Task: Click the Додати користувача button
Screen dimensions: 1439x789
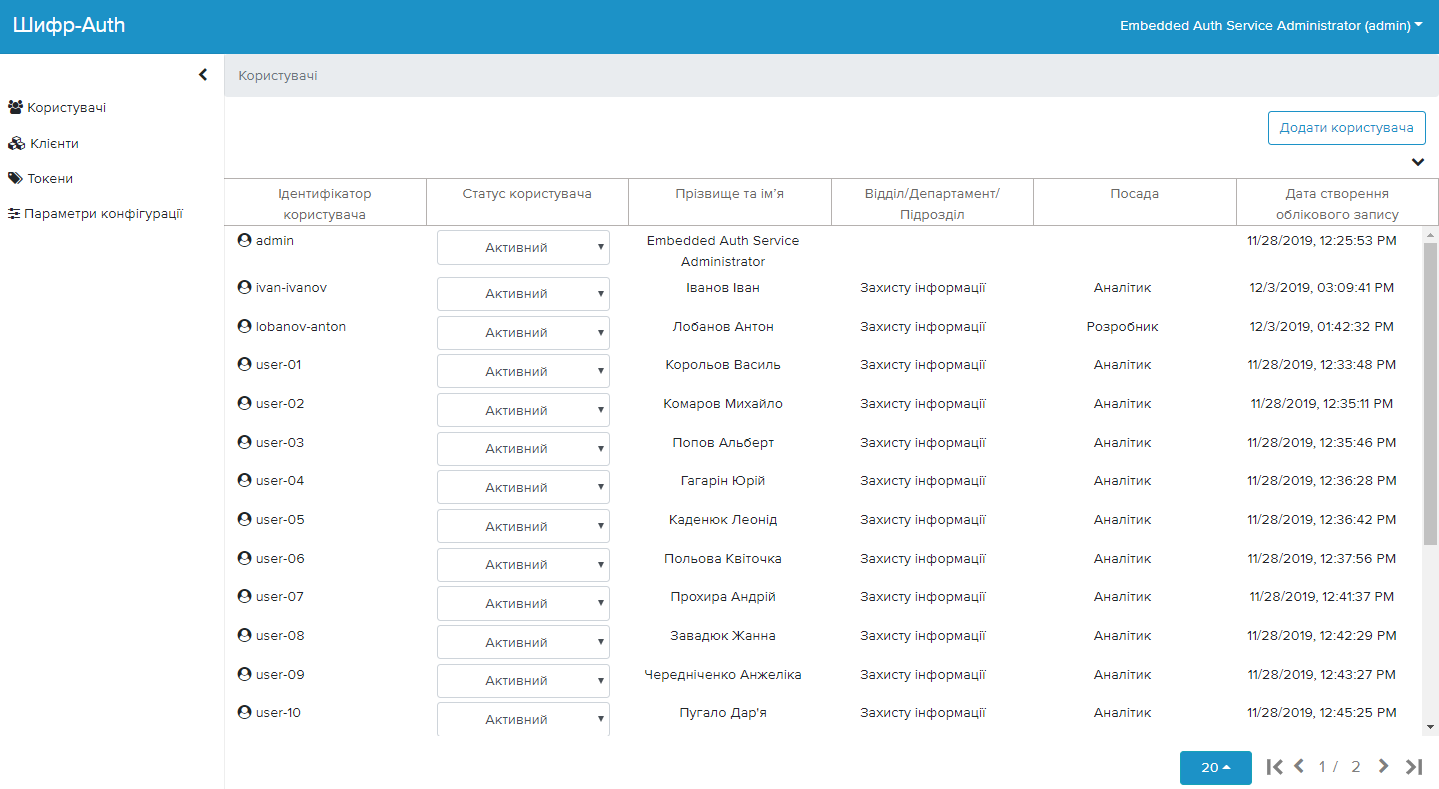Action: [x=1346, y=127]
